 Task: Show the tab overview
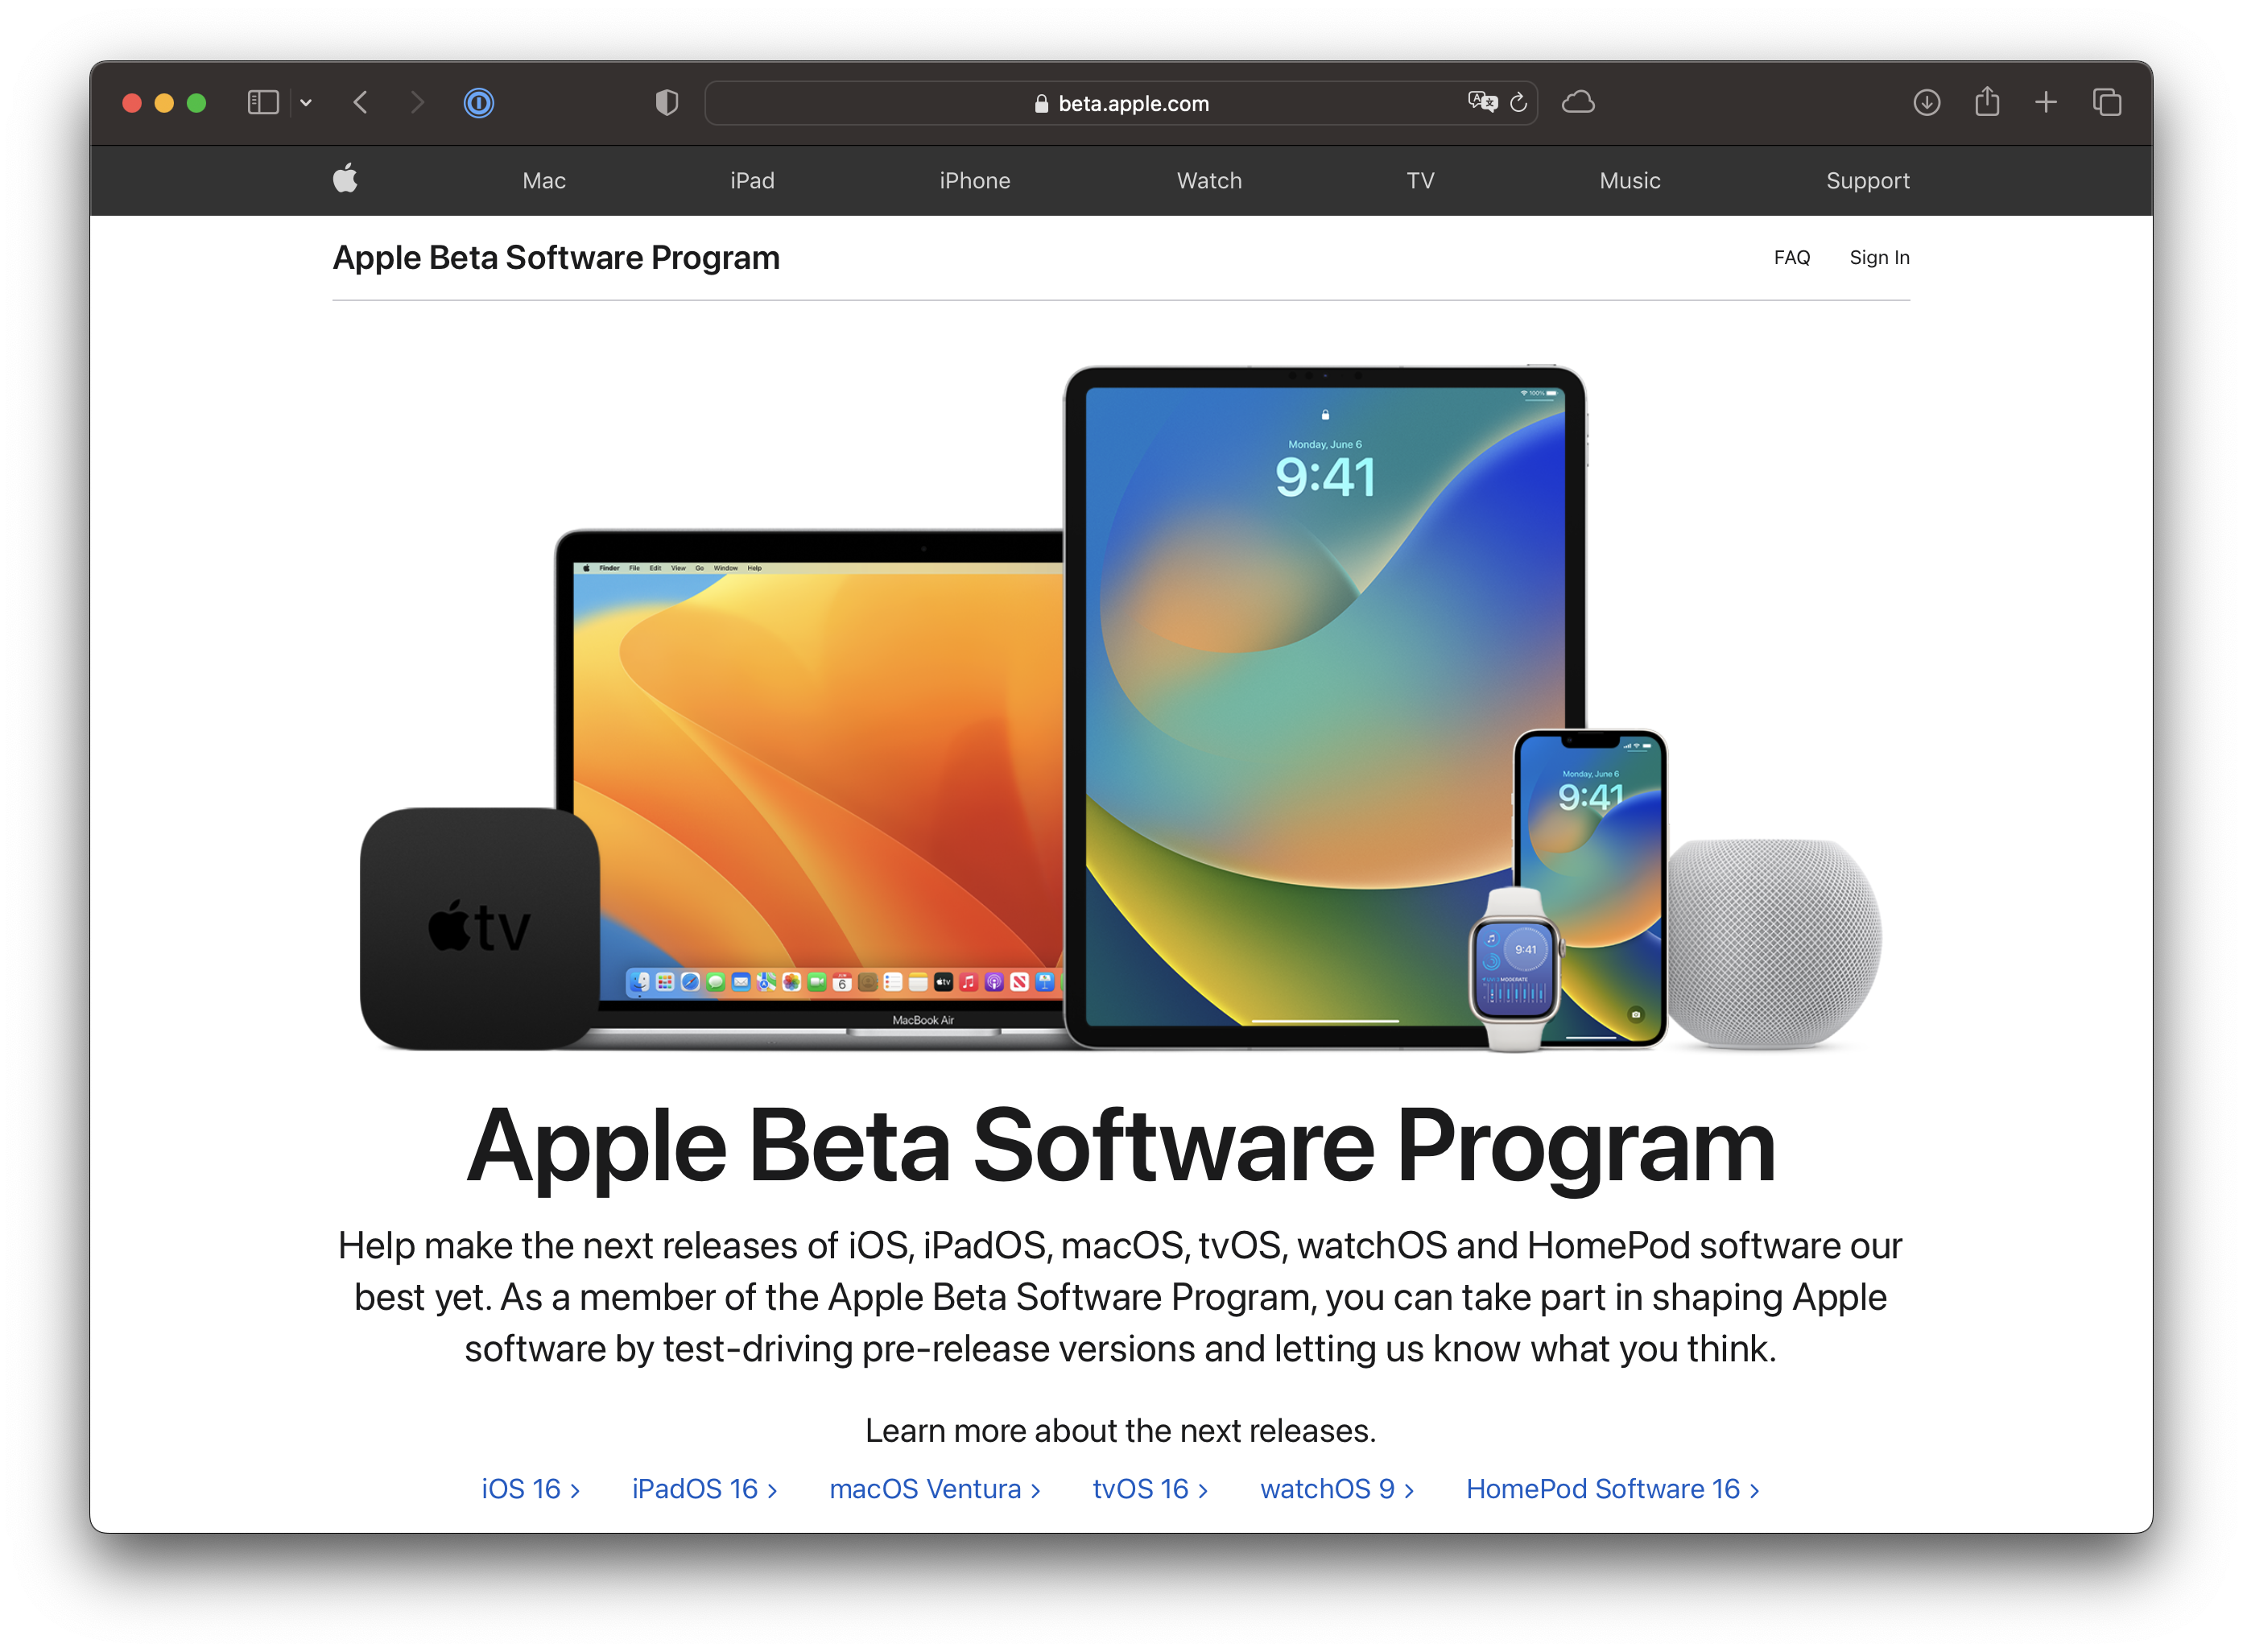pos(2107,102)
